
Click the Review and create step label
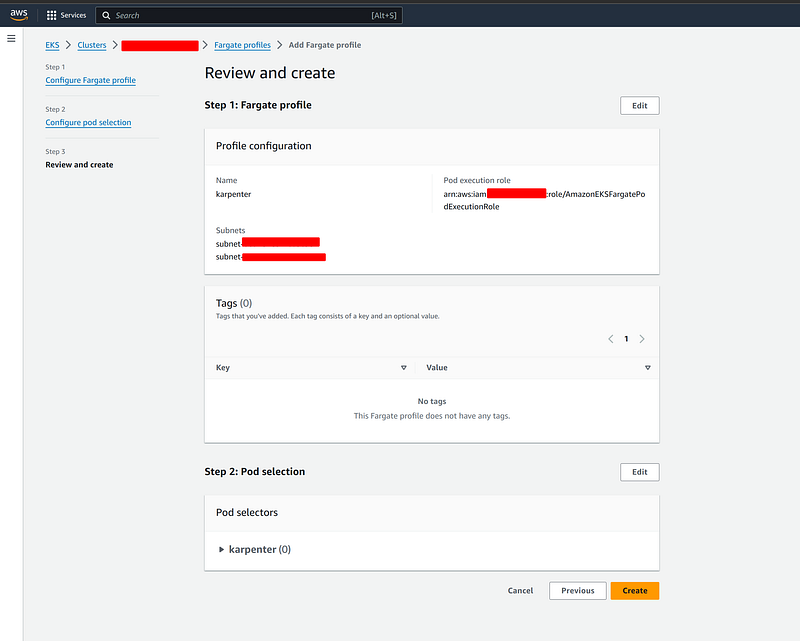tap(79, 165)
